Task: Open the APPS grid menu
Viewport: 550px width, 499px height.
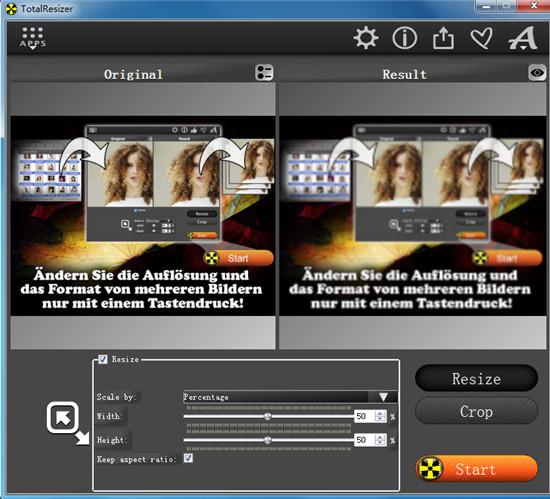Action: point(32,38)
